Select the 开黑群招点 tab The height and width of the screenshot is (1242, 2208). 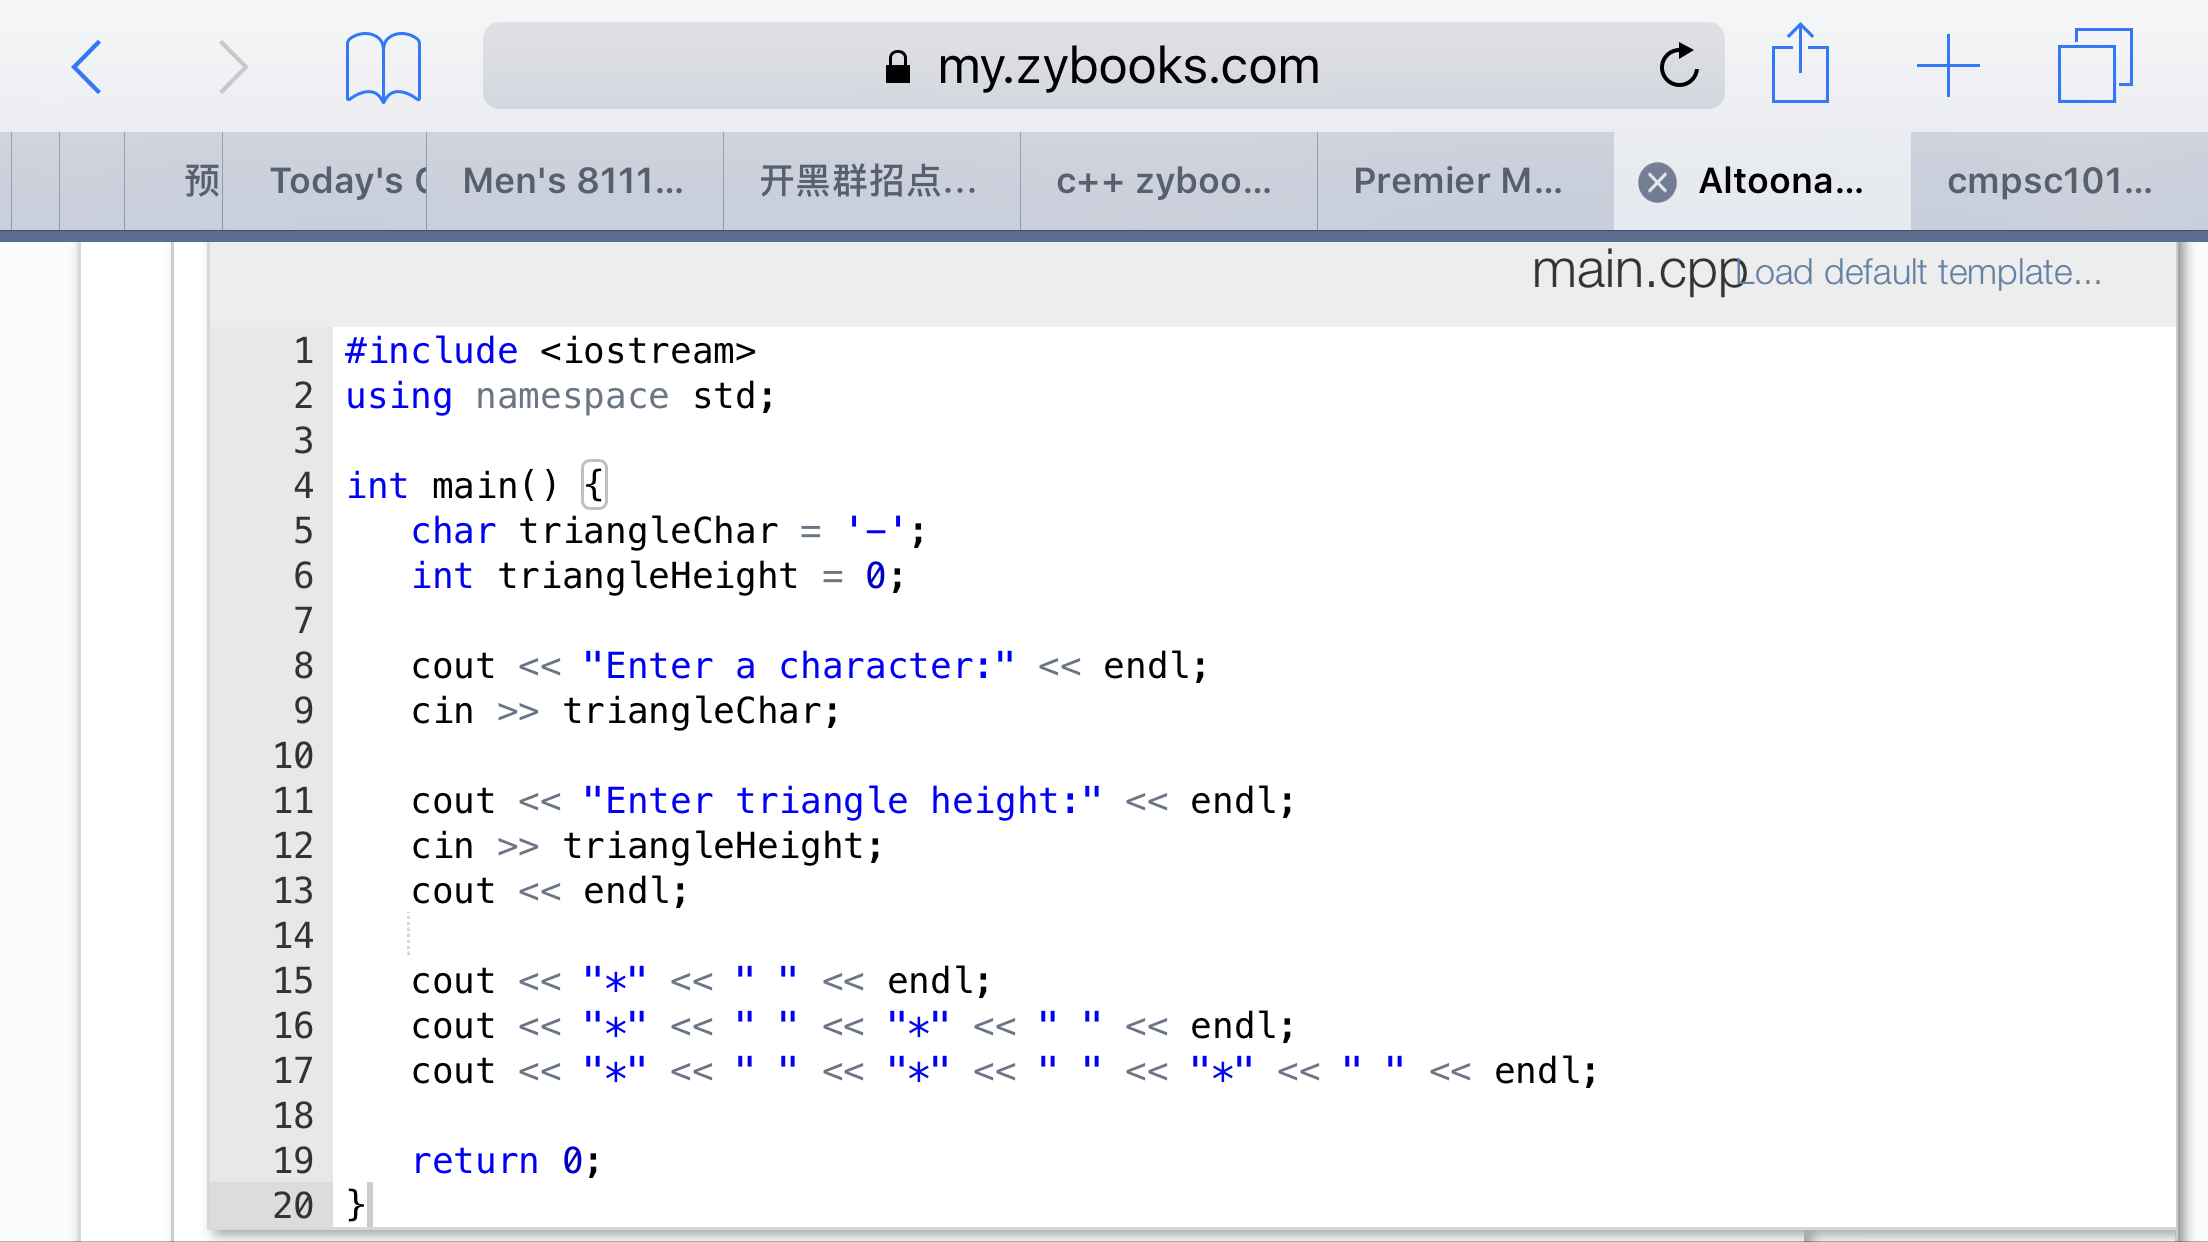(x=867, y=181)
